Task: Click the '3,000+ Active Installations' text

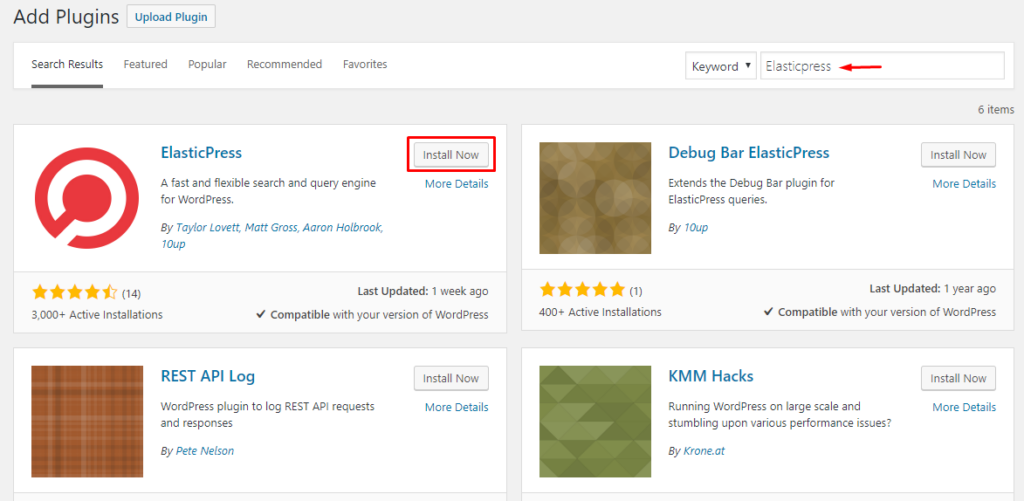Action: (x=97, y=314)
